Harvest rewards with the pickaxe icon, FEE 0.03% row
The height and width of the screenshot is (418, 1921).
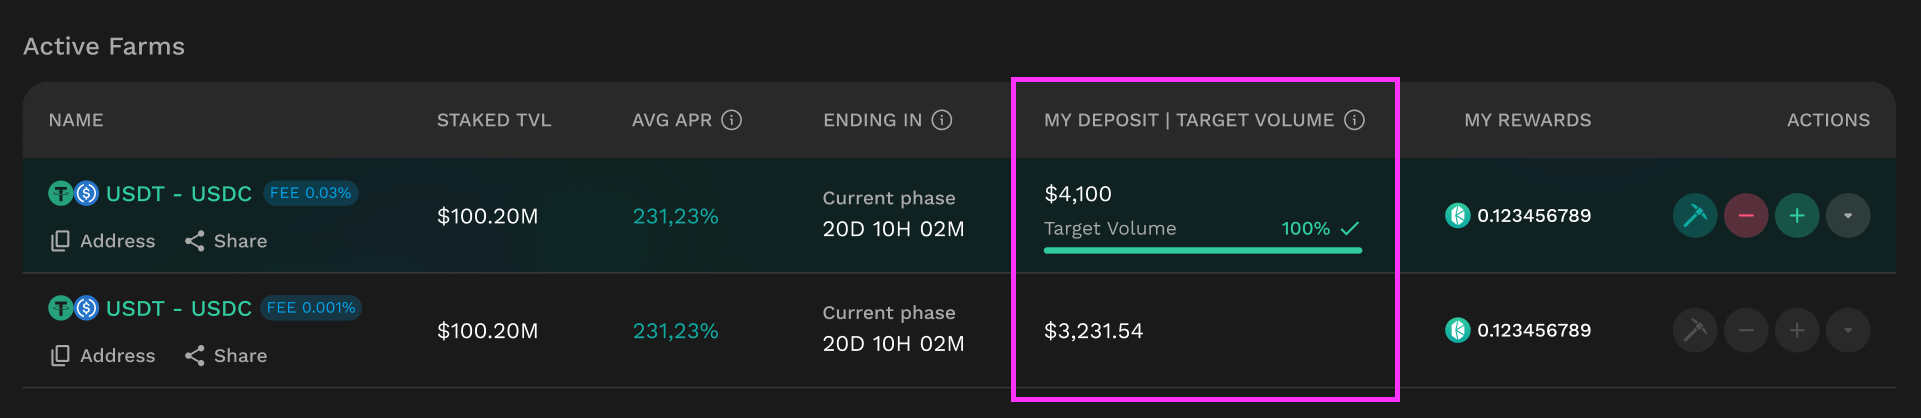(1695, 216)
